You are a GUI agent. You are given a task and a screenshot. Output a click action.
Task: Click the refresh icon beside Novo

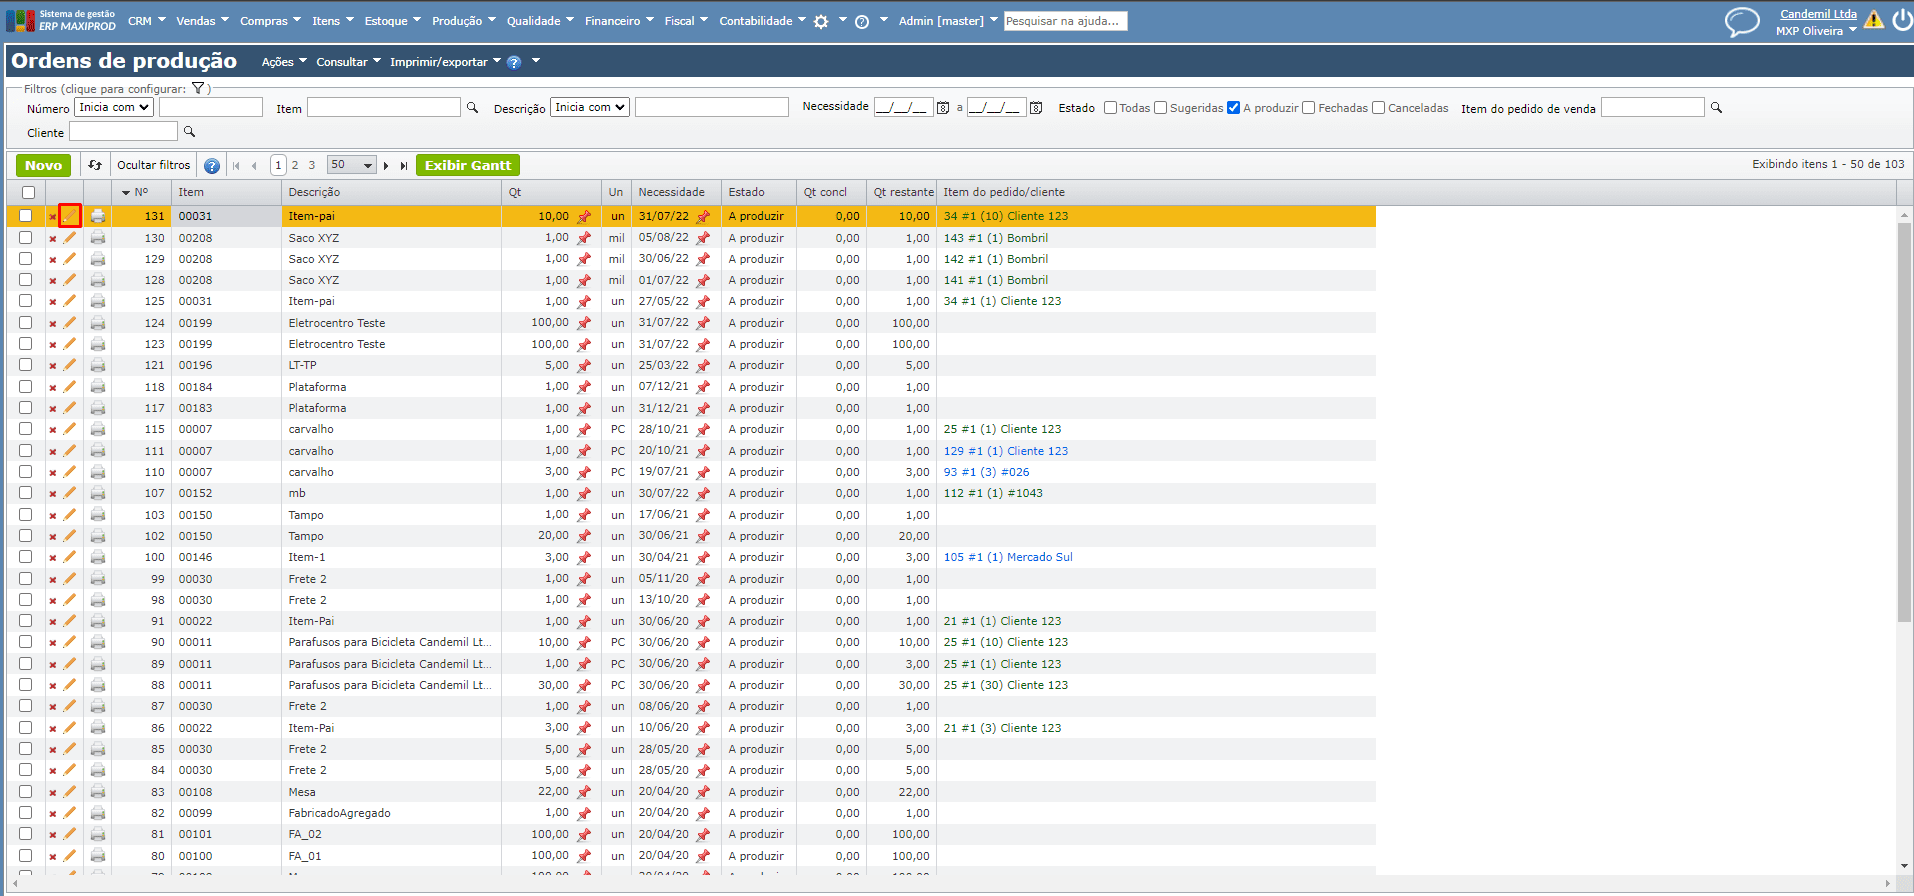pyautogui.click(x=95, y=165)
